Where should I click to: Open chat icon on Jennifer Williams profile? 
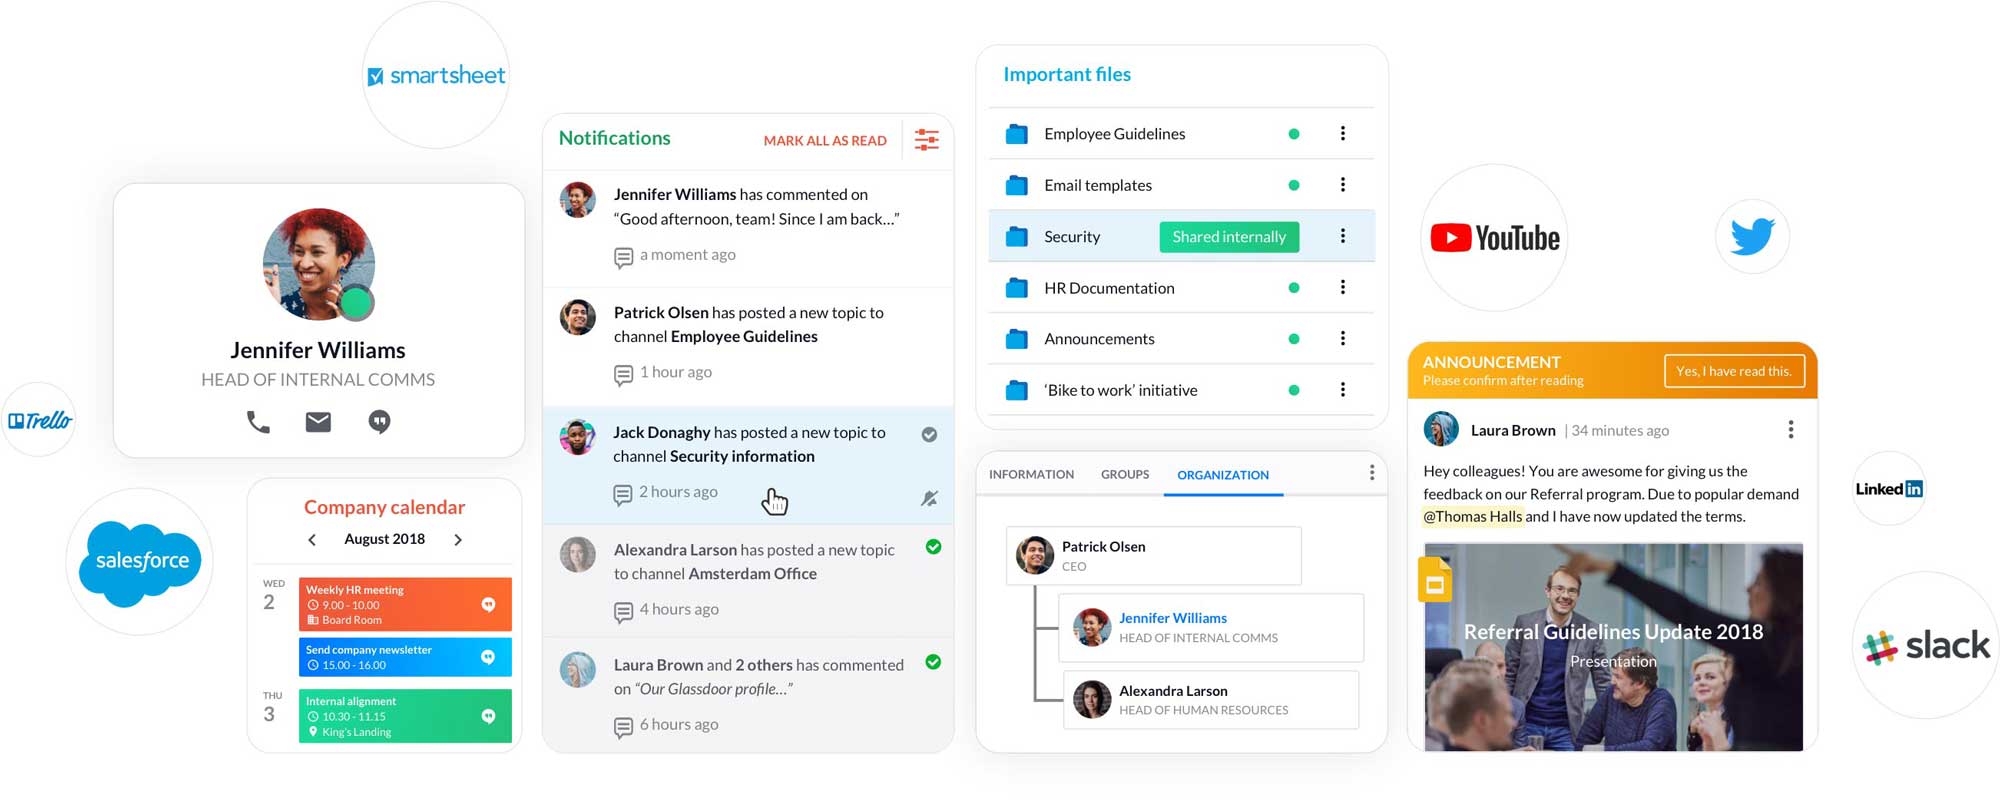click(x=379, y=422)
